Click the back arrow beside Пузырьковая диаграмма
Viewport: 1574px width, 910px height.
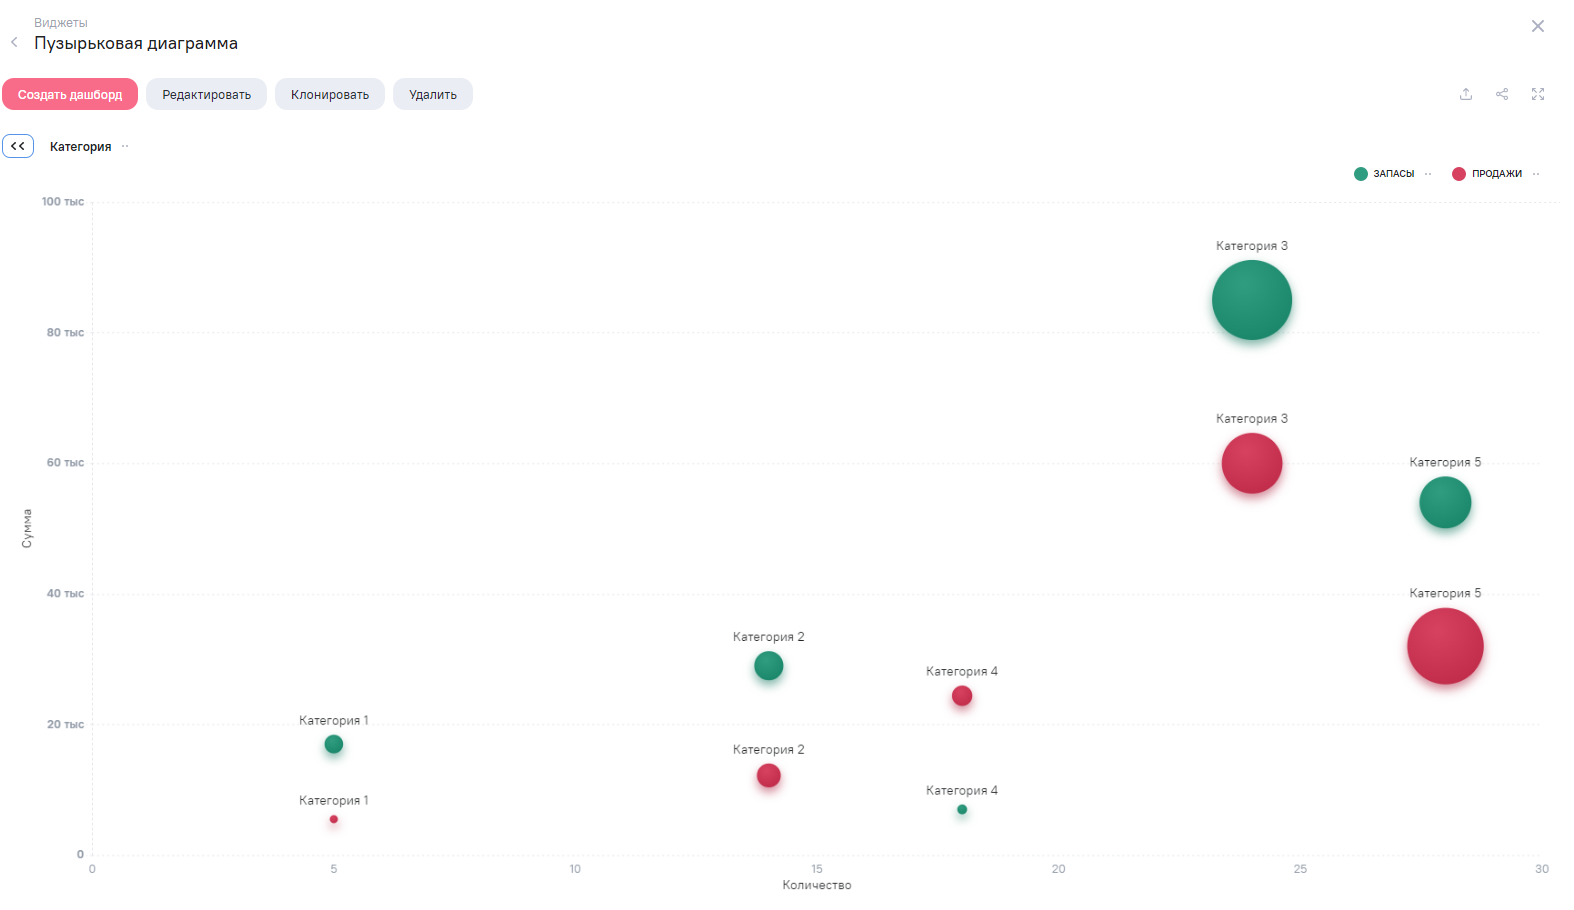pyautogui.click(x=14, y=42)
